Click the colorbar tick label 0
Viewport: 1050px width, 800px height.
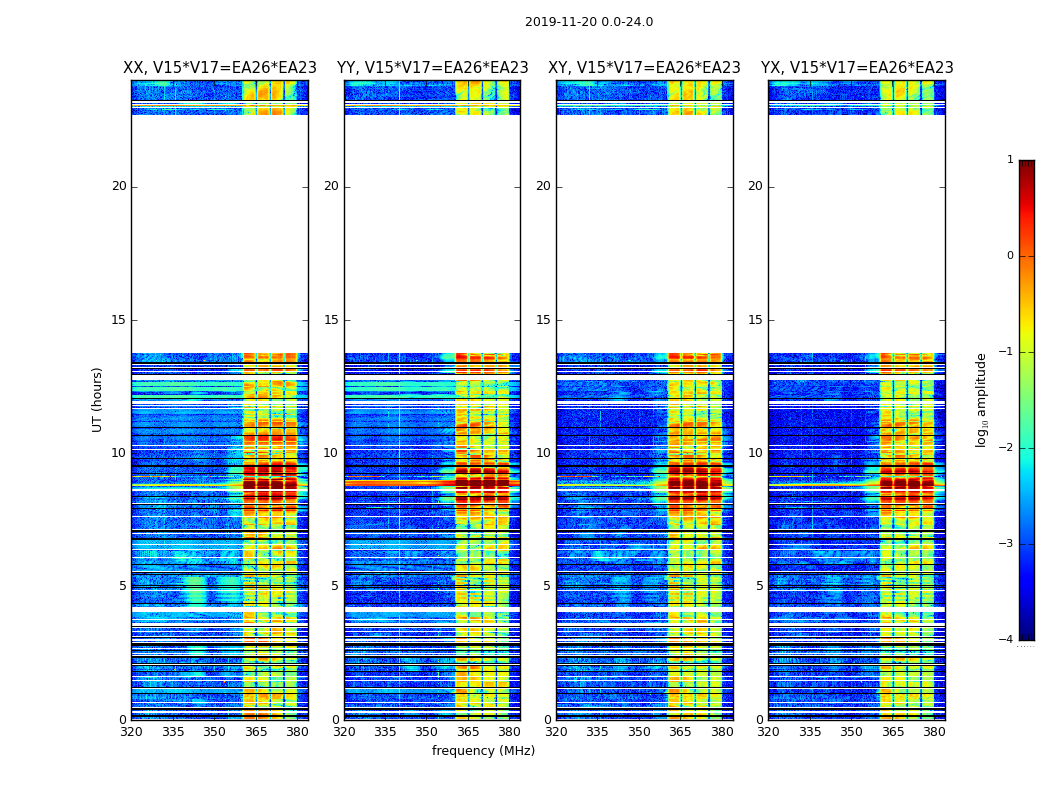point(1010,256)
